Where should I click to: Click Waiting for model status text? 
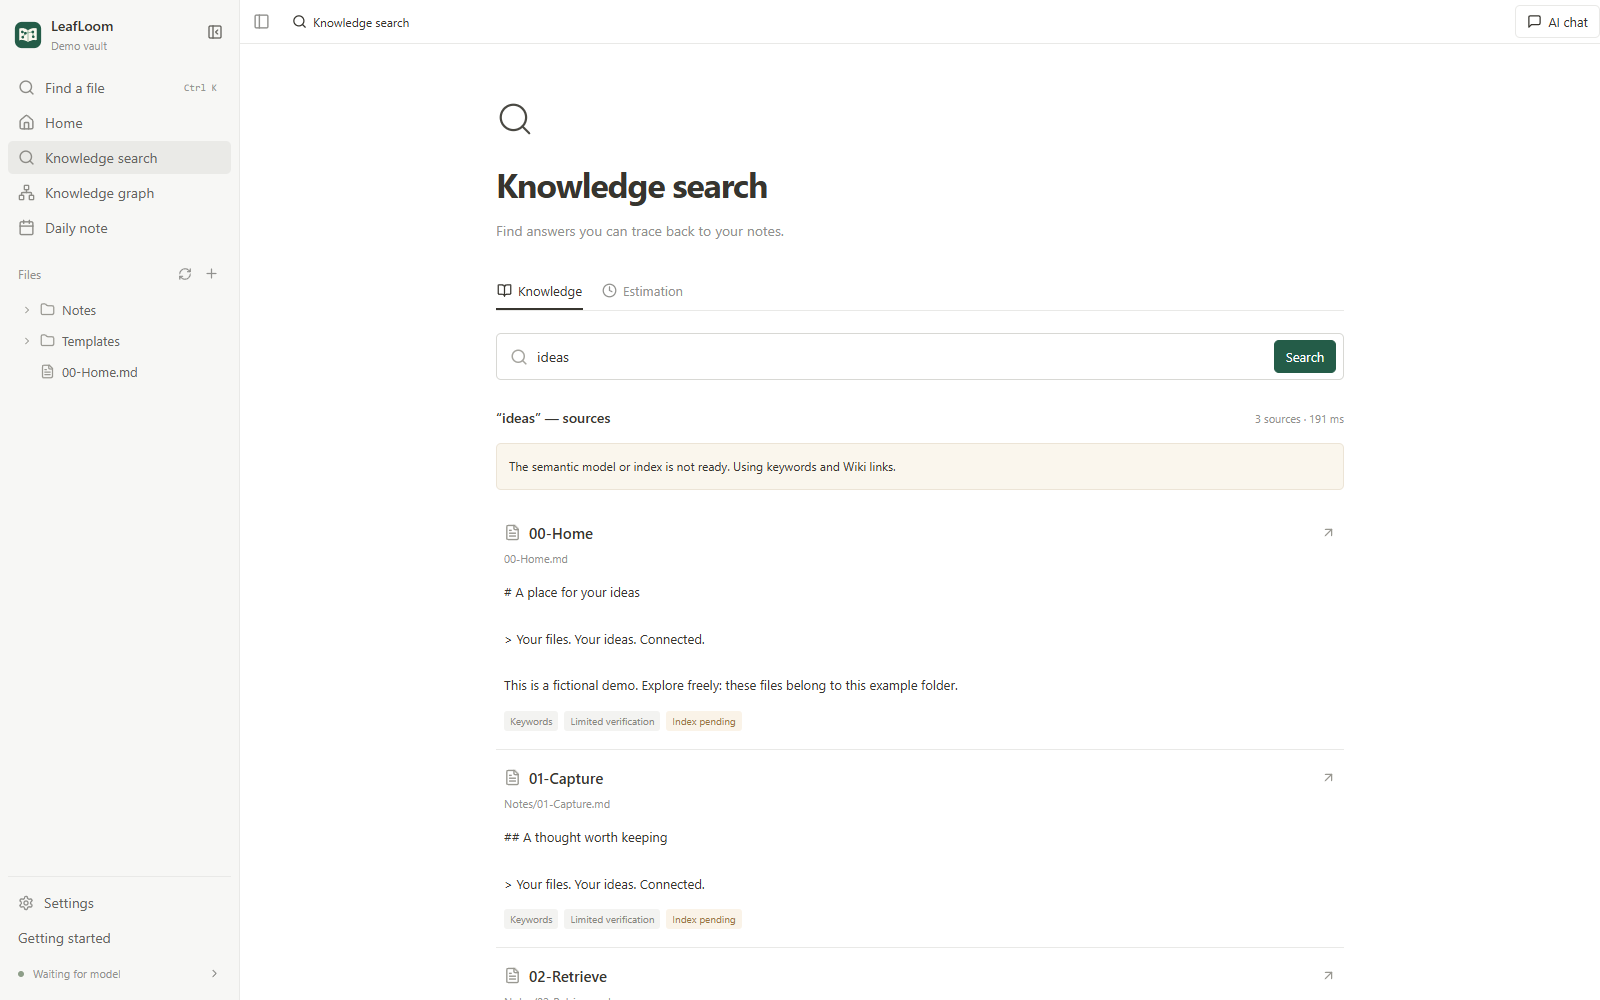76,974
